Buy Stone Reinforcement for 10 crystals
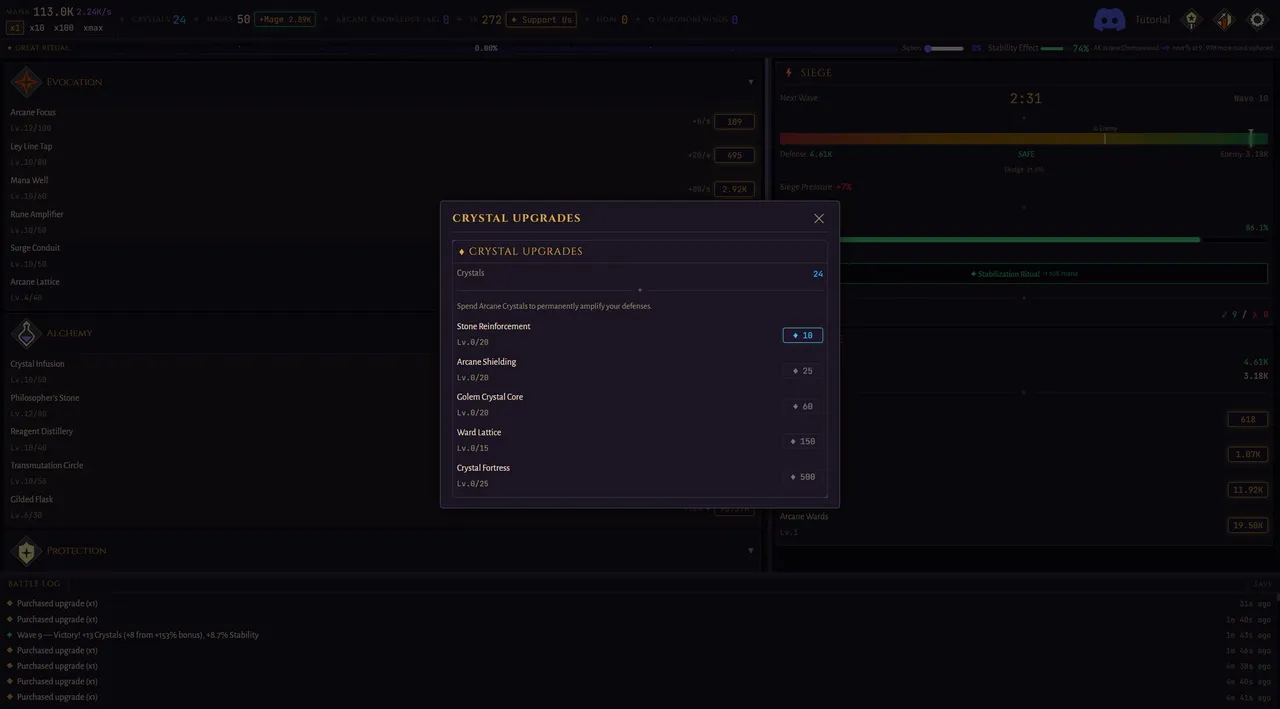Viewport: 1280px width, 709px height. [803, 335]
